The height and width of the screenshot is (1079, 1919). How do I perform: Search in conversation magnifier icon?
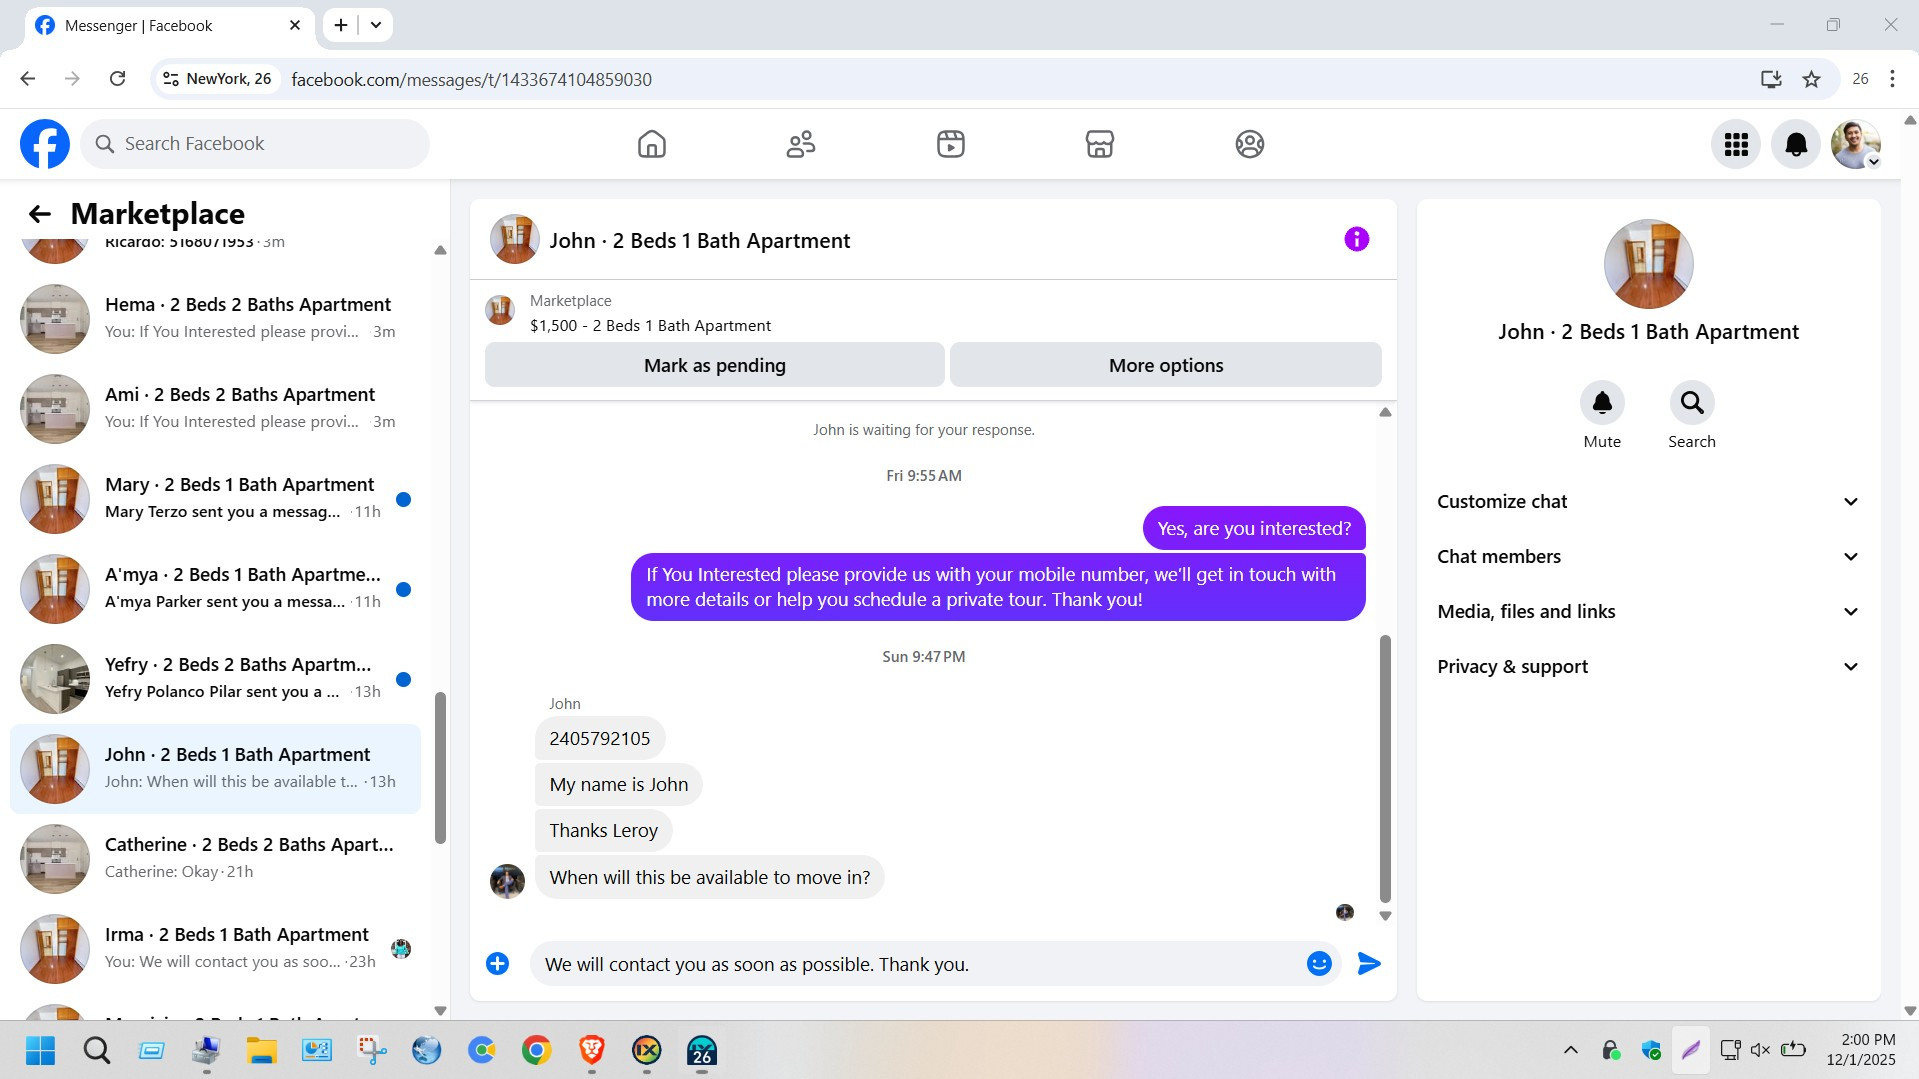pos(1692,403)
